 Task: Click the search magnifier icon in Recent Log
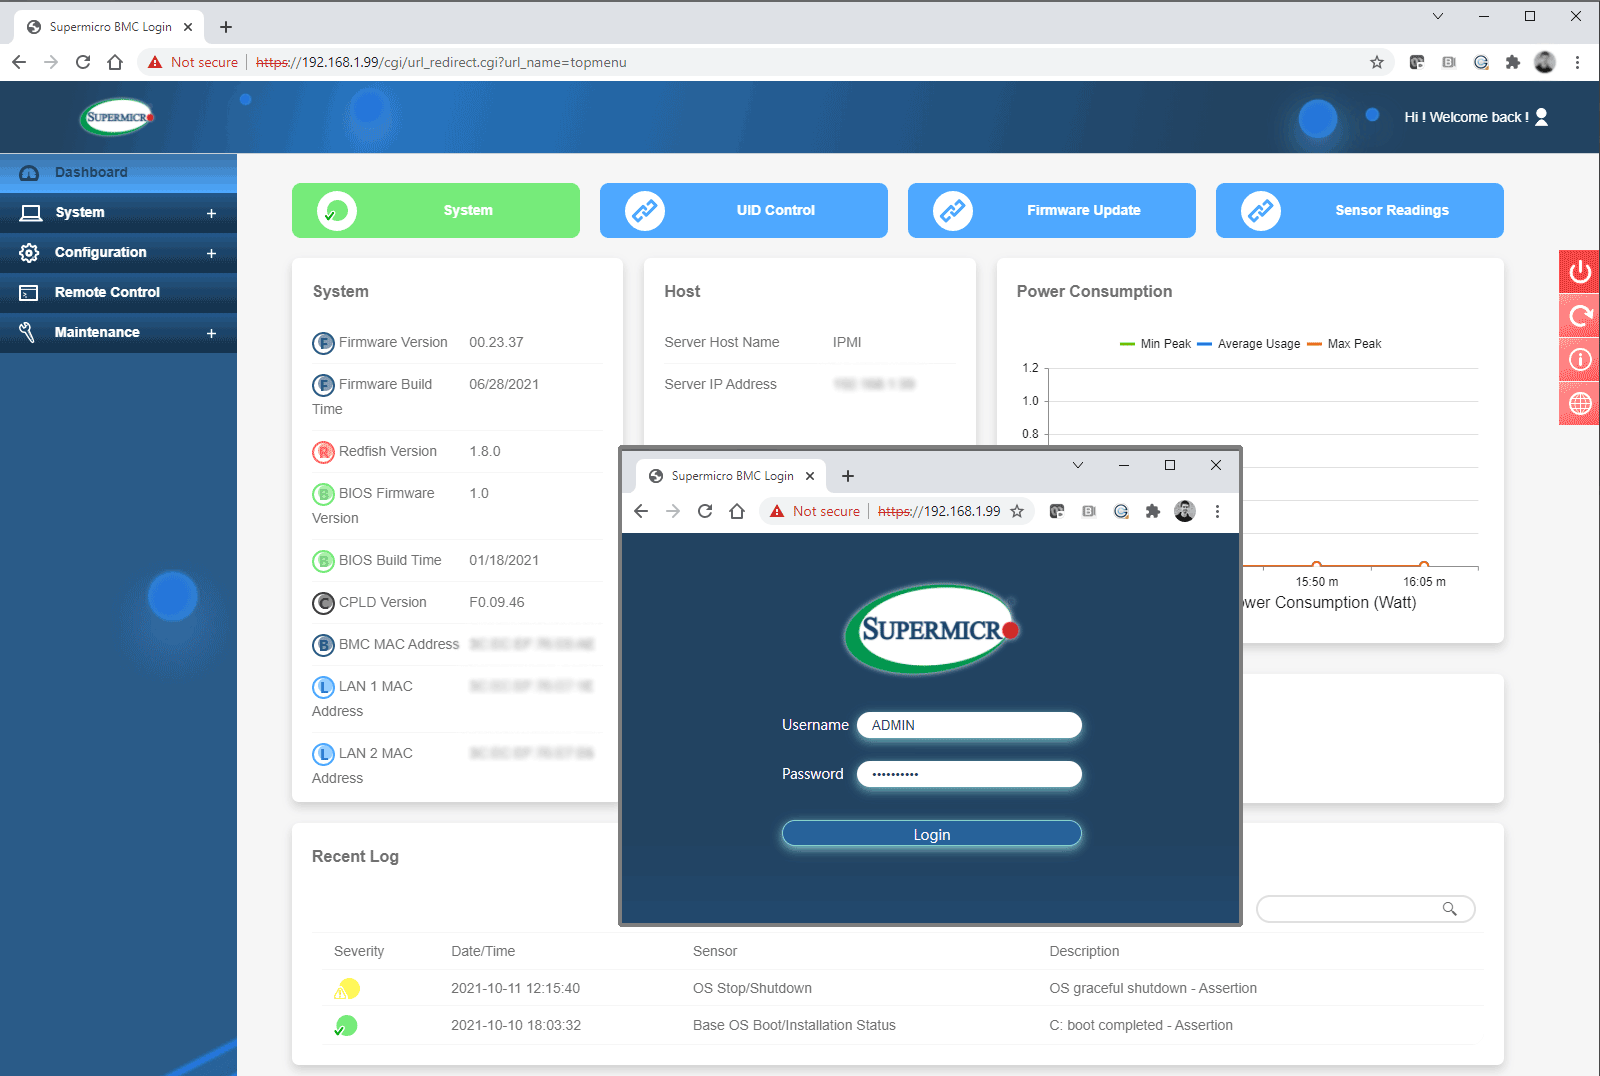tap(1449, 909)
